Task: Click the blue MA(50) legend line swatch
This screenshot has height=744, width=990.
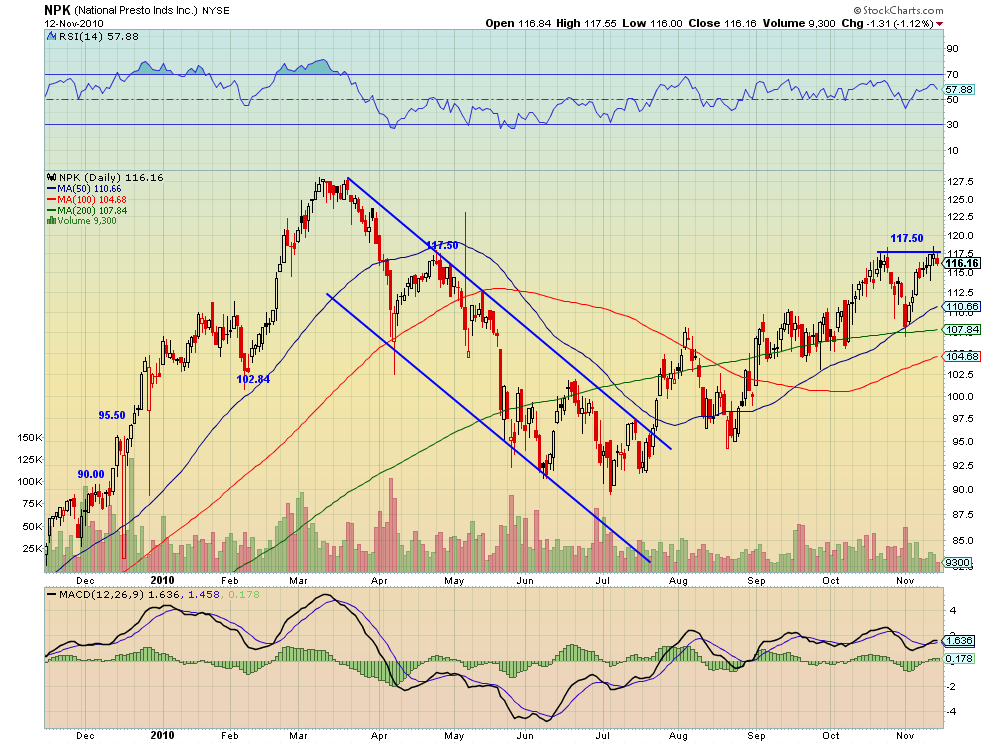Action: (x=52, y=189)
